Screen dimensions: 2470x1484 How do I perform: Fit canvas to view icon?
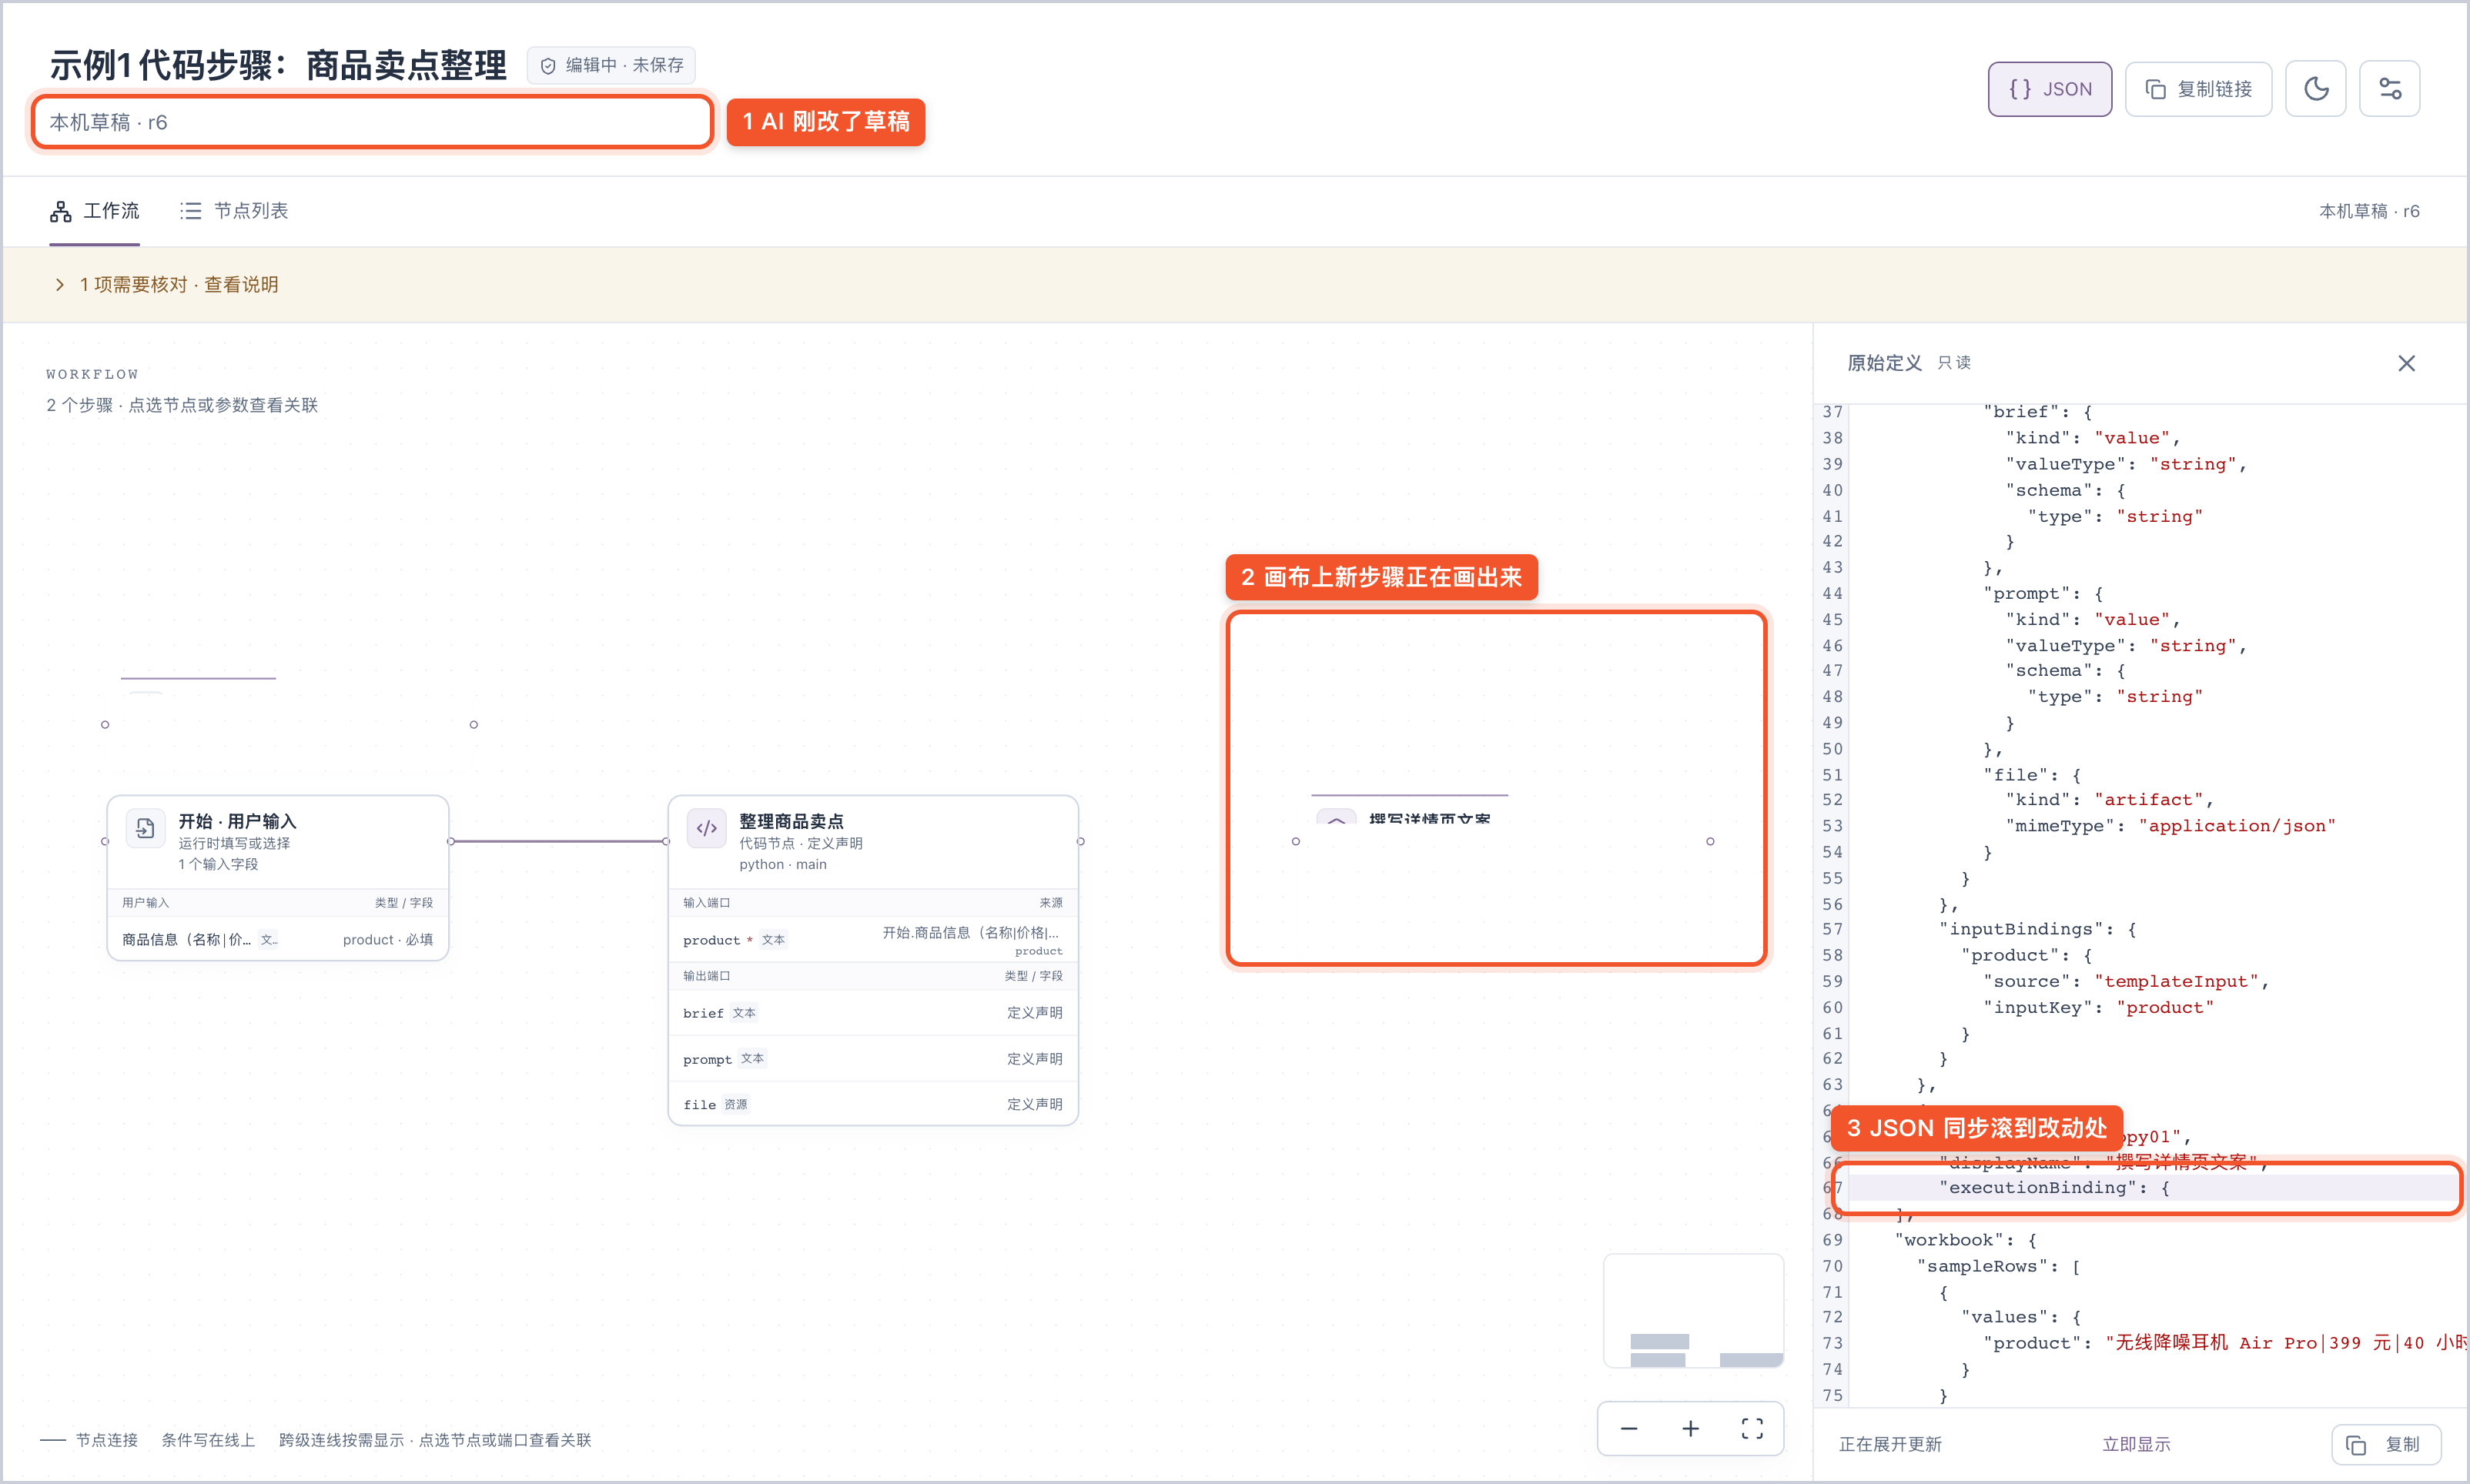click(1752, 1428)
